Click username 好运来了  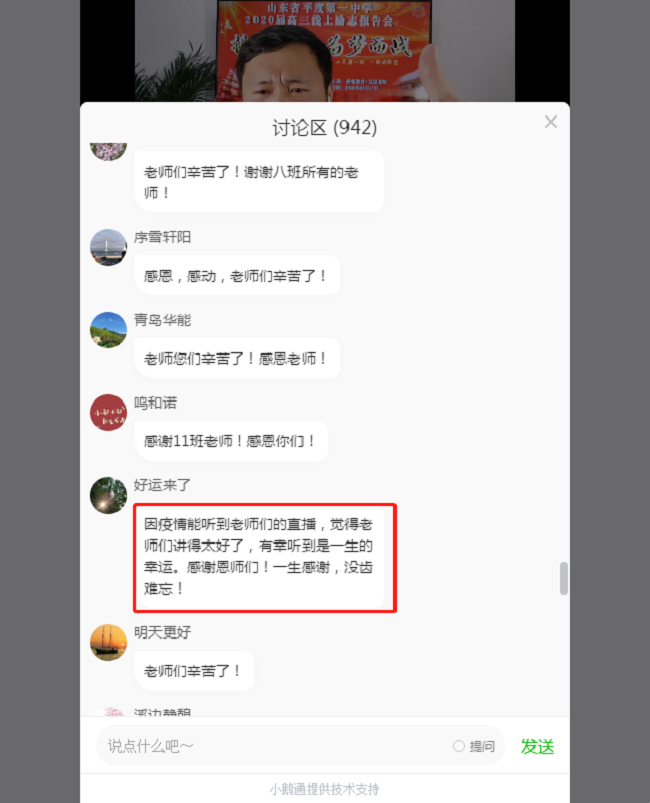click(x=162, y=485)
